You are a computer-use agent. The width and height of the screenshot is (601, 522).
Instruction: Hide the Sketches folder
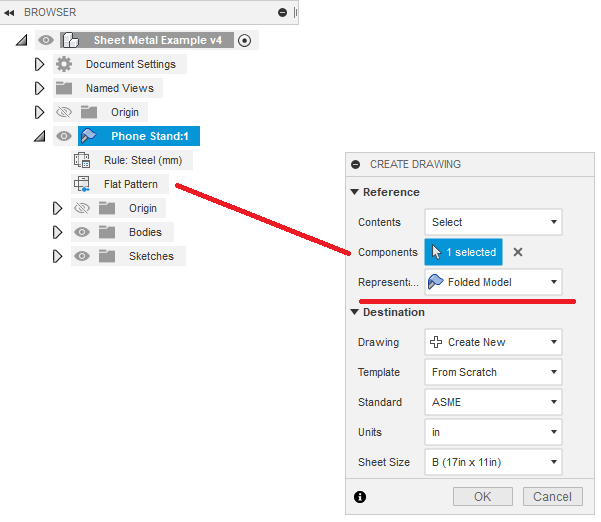point(82,256)
